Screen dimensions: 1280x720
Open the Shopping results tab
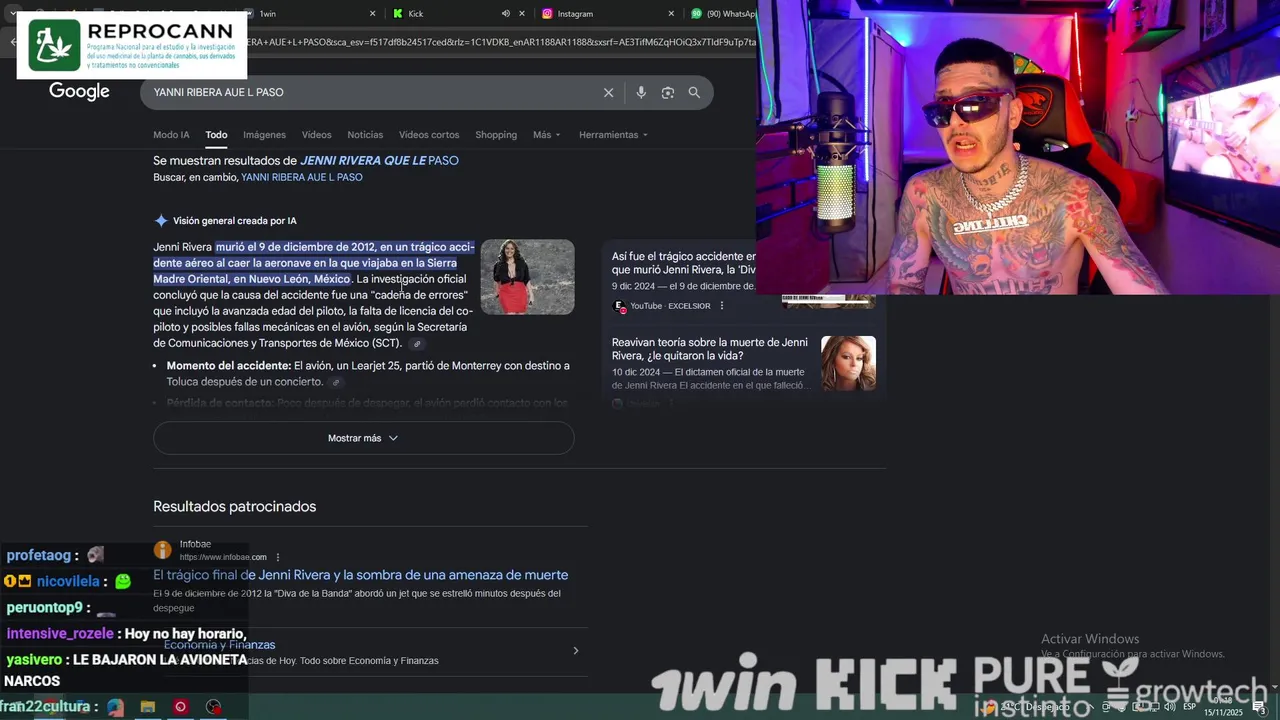click(496, 135)
